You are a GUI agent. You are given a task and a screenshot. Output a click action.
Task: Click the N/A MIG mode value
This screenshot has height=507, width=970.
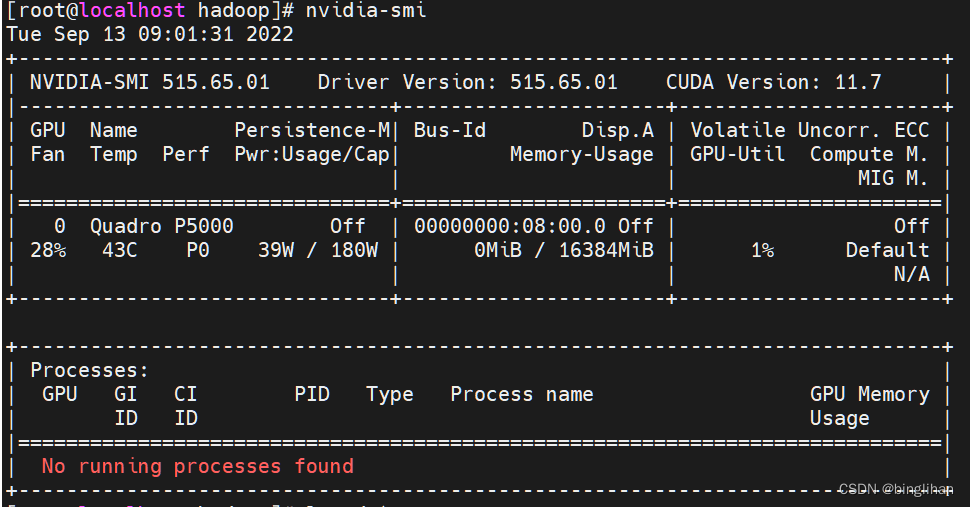pyautogui.click(x=911, y=275)
